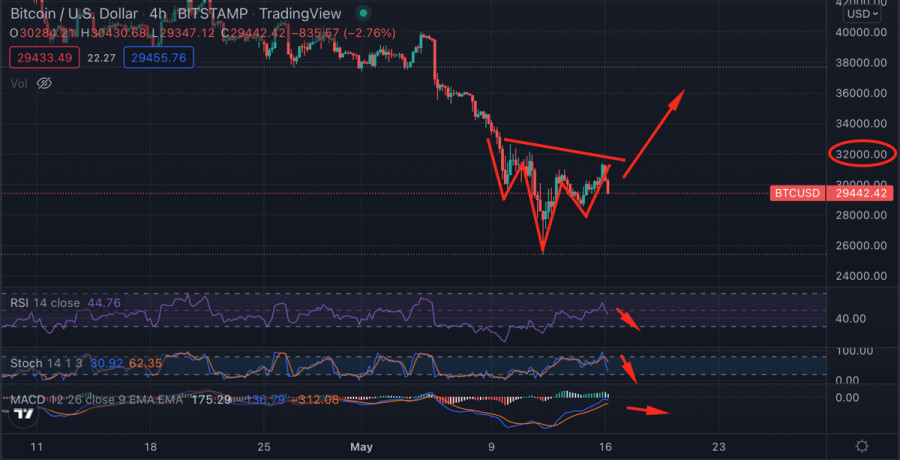Click the May label on time axis
This screenshot has width=900, height=460.
361,446
